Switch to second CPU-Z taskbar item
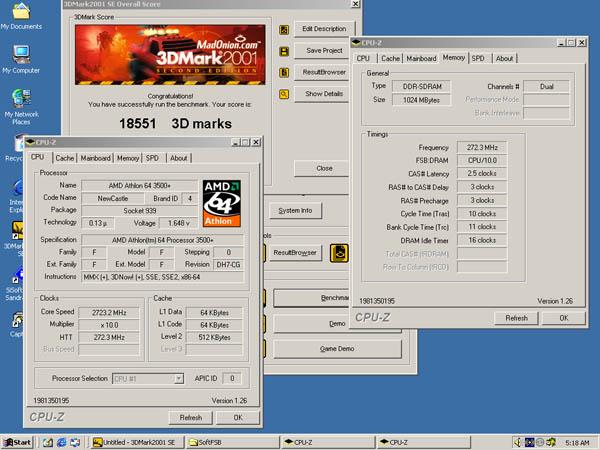The width and height of the screenshot is (600, 450). click(x=423, y=442)
